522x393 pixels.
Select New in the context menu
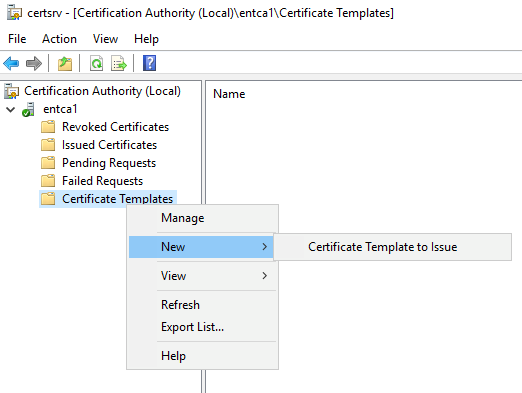coord(201,247)
